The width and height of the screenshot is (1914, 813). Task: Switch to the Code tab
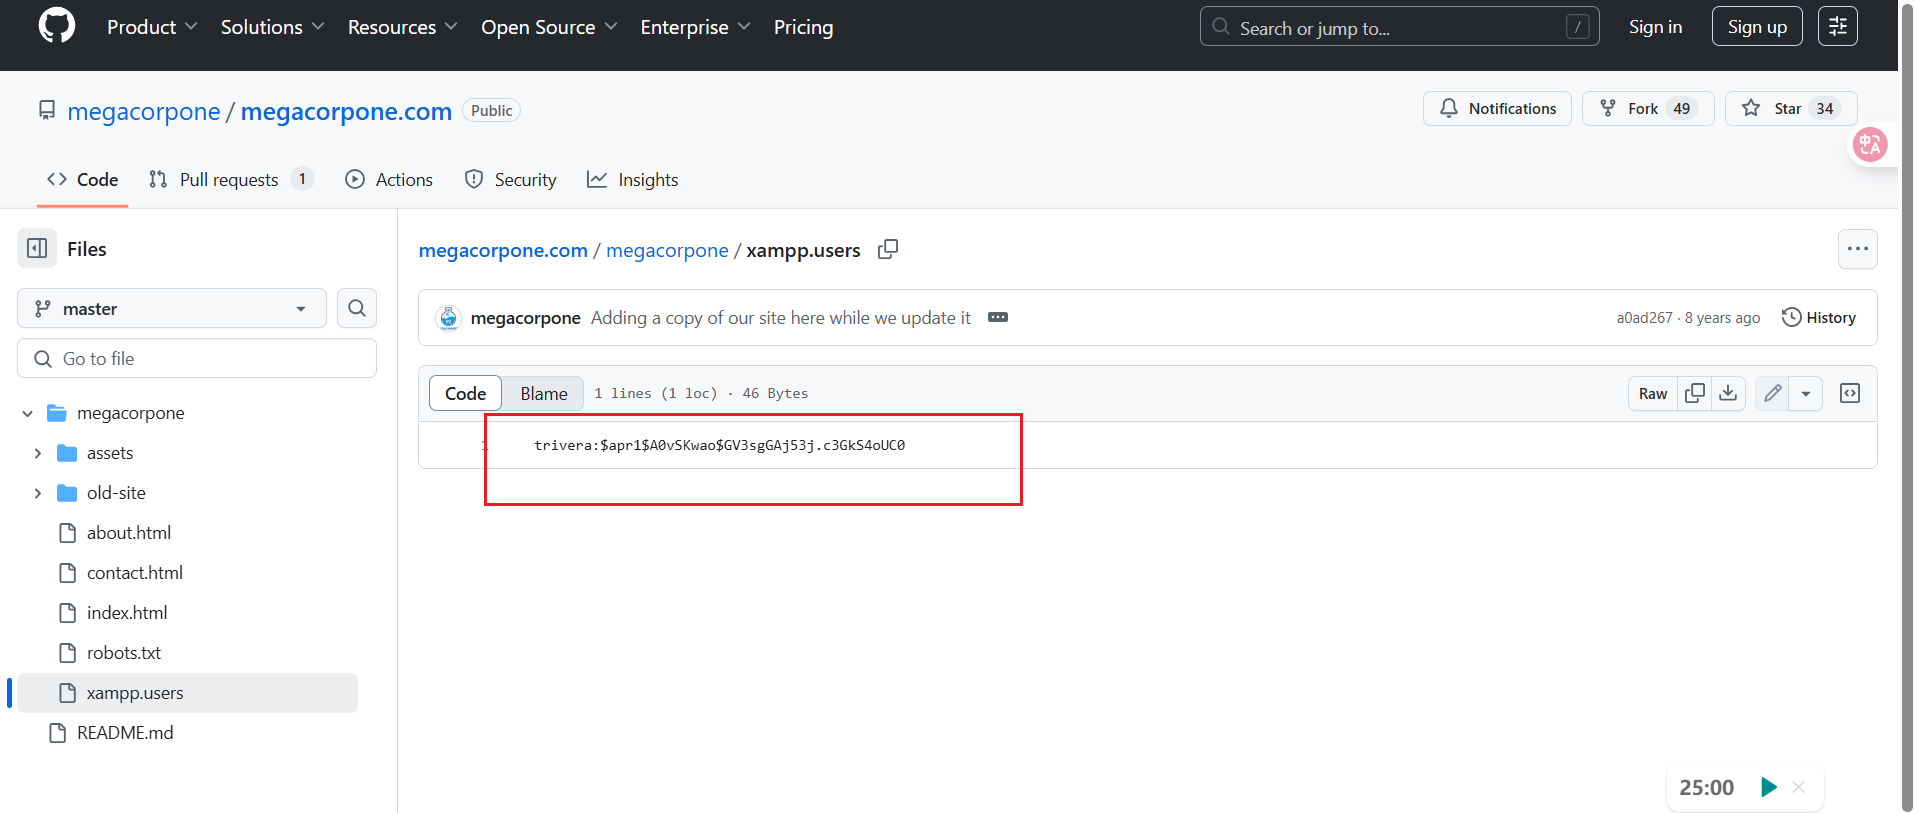83,179
